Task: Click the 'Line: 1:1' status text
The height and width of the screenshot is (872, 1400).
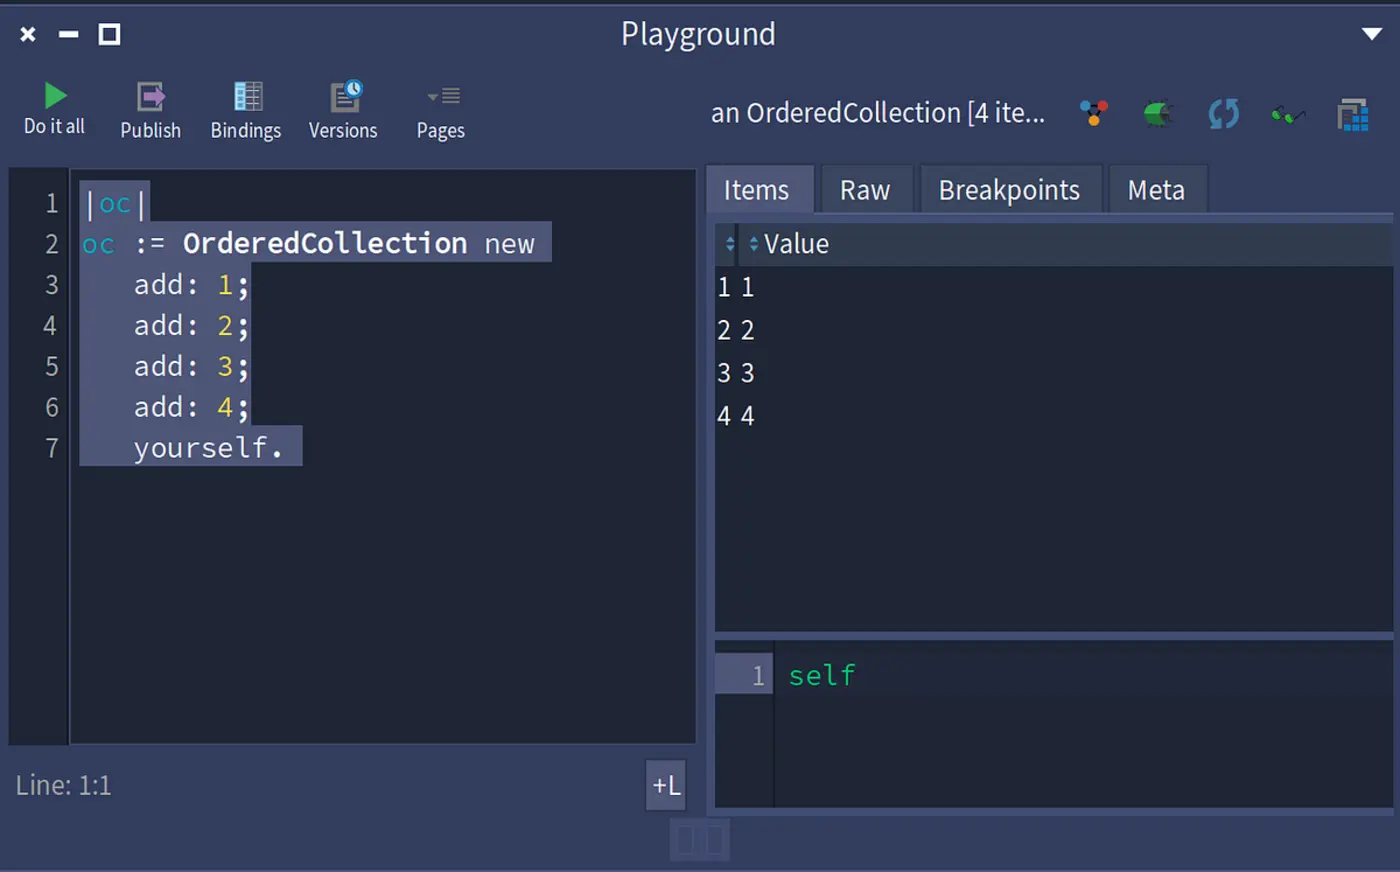Action: 63,785
